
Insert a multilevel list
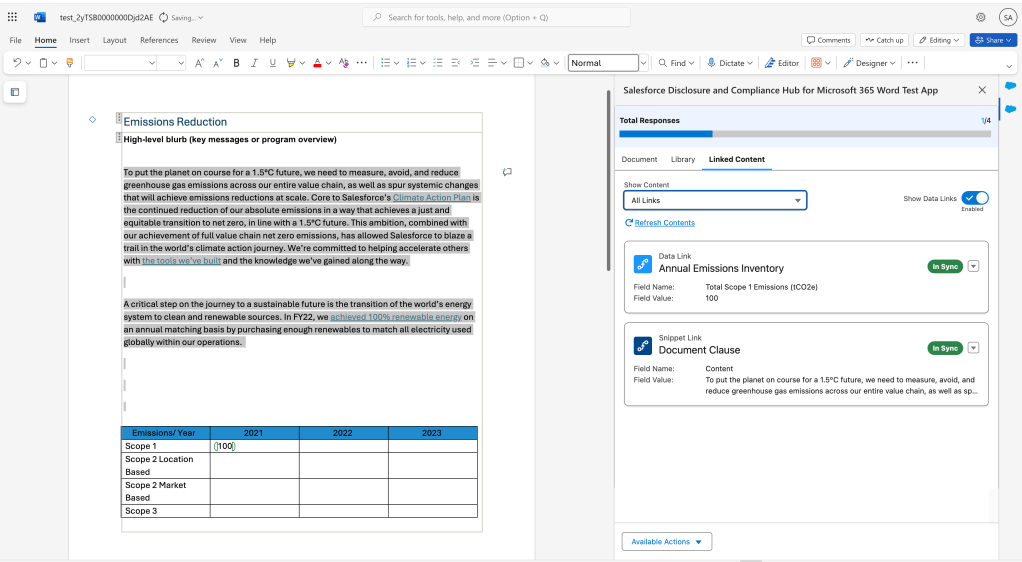tap(438, 63)
